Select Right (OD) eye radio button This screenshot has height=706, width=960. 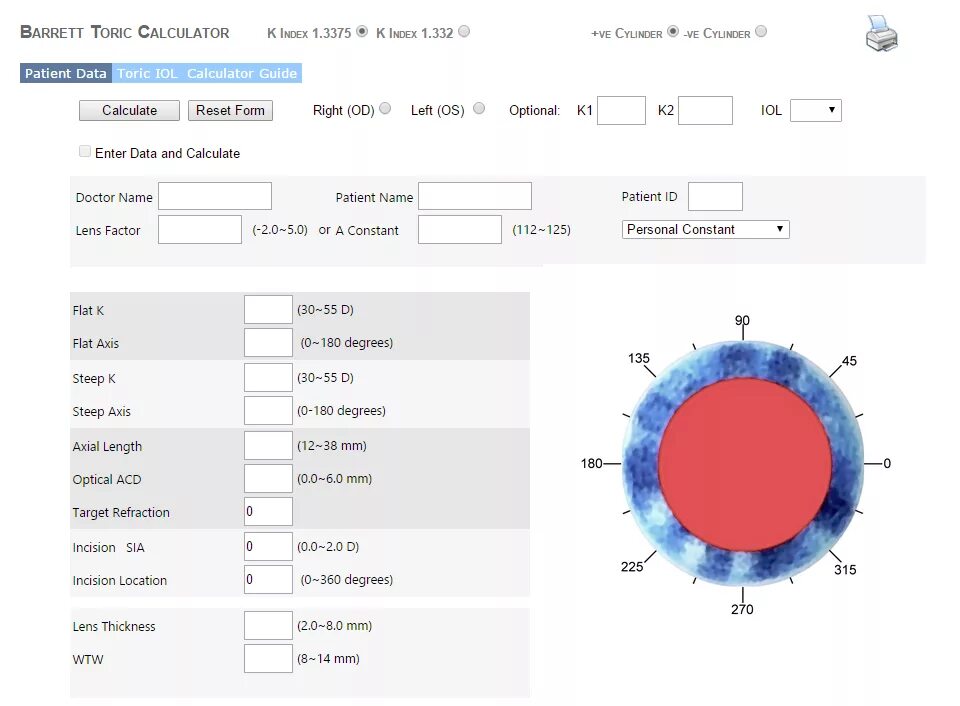pyautogui.click(x=385, y=108)
